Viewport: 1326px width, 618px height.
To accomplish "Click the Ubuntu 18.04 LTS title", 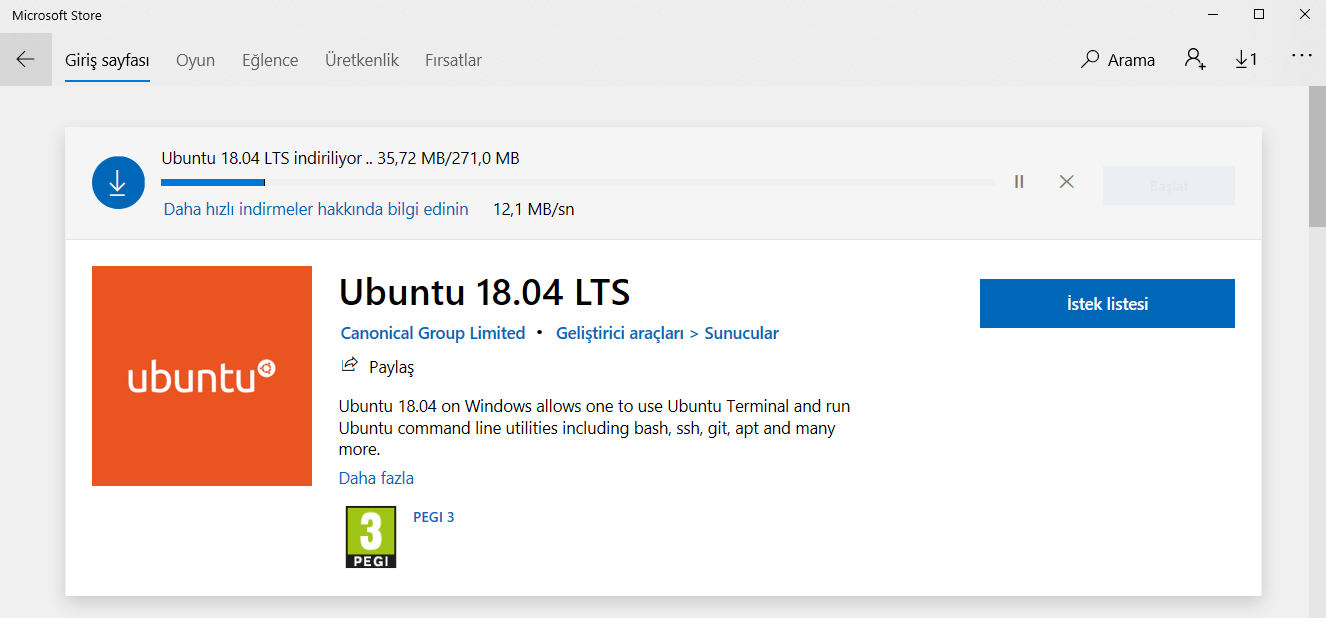I will 485,292.
